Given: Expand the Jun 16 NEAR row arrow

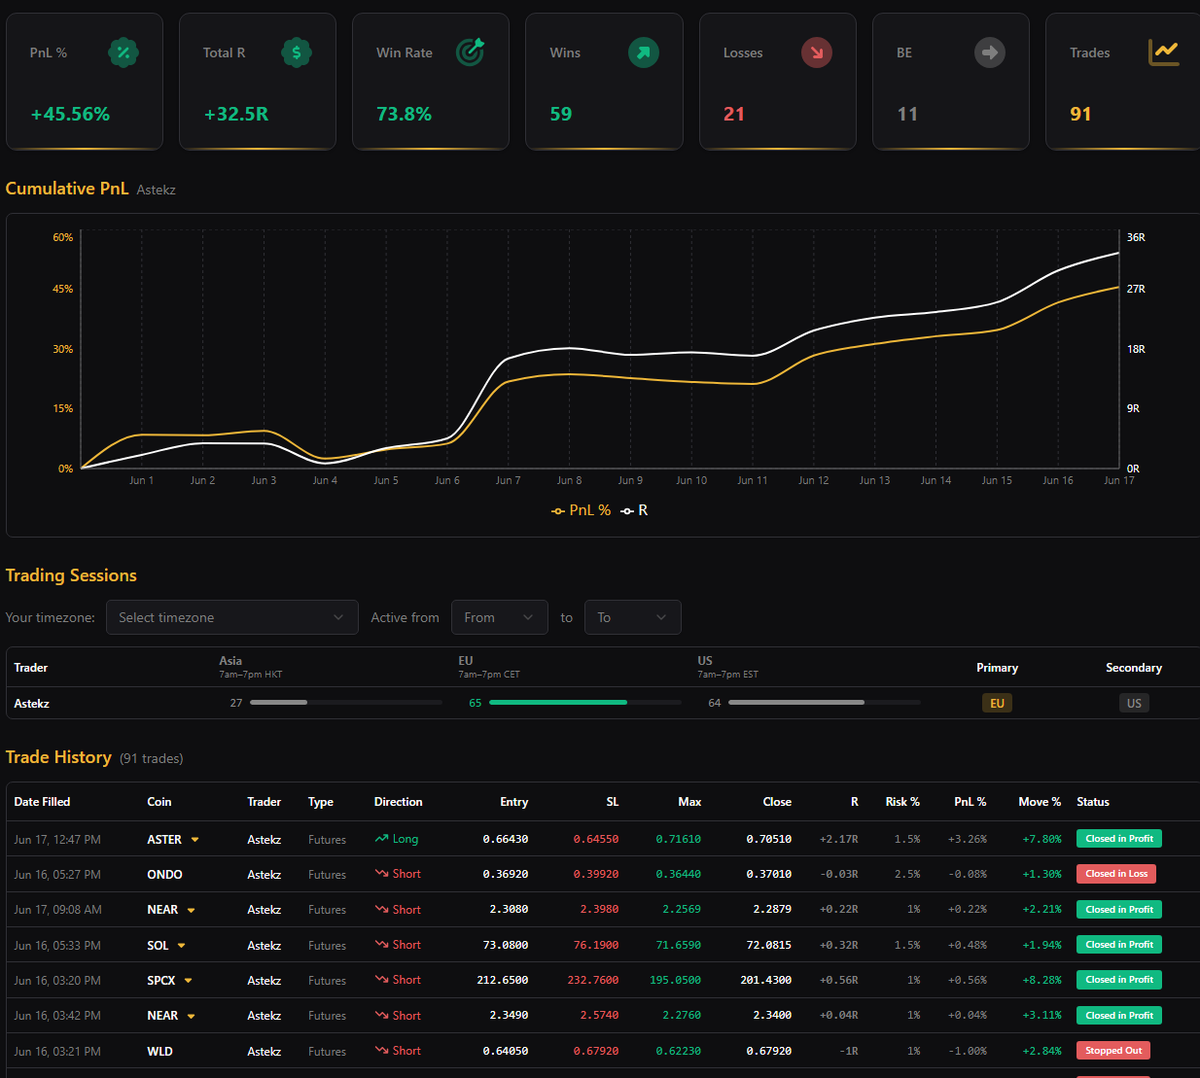Looking at the screenshot, I should (191, 1016).
